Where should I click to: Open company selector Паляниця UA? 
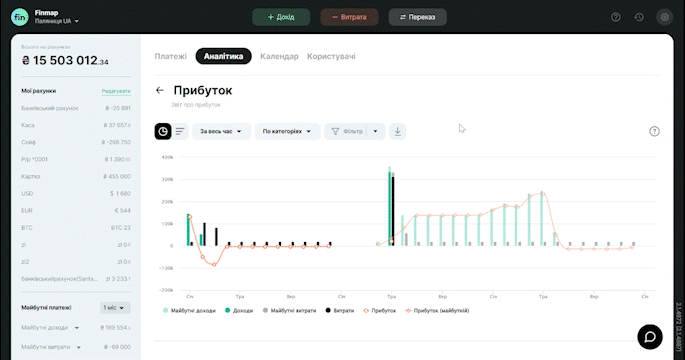coord(57,21)
